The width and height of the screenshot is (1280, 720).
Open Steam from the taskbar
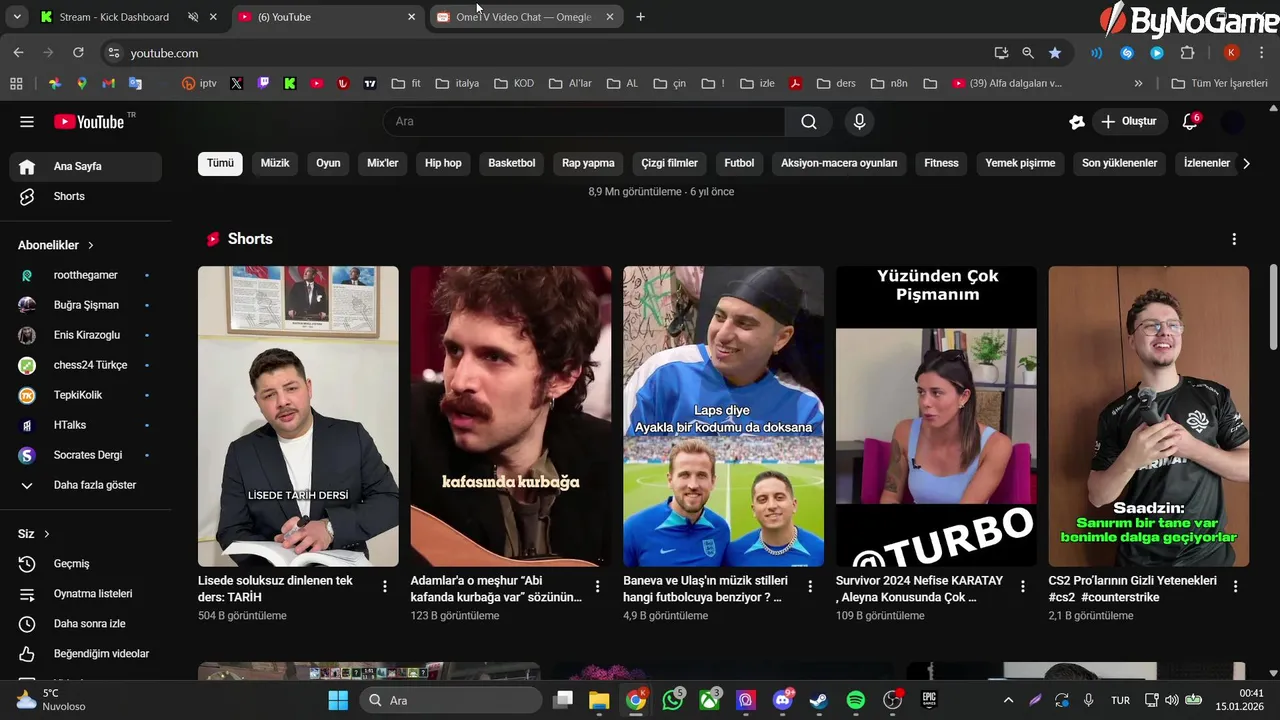tap(819, 700)
